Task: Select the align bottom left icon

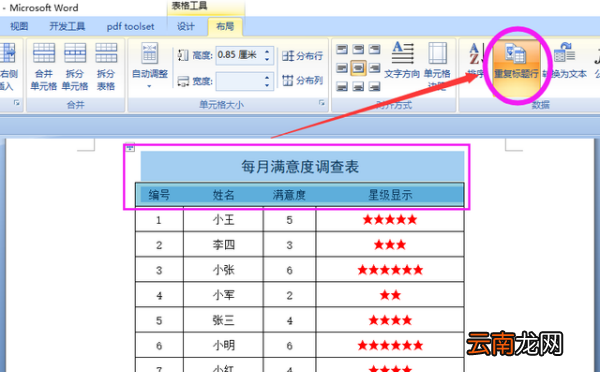Action: click(342, 86)
